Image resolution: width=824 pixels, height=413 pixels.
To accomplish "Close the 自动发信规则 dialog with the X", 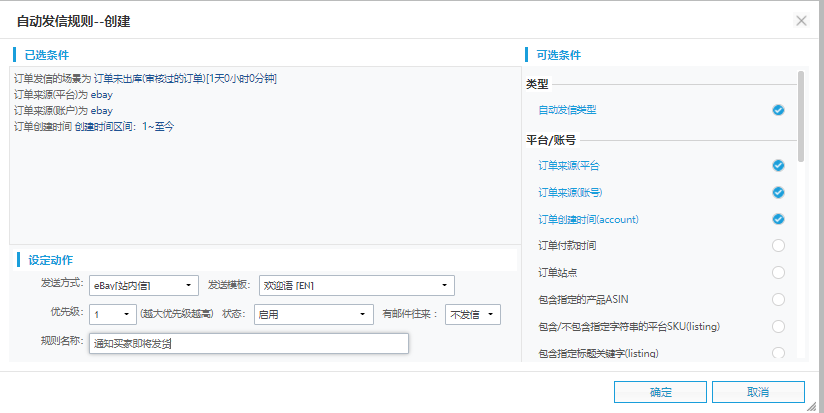I will coord(800,20).
